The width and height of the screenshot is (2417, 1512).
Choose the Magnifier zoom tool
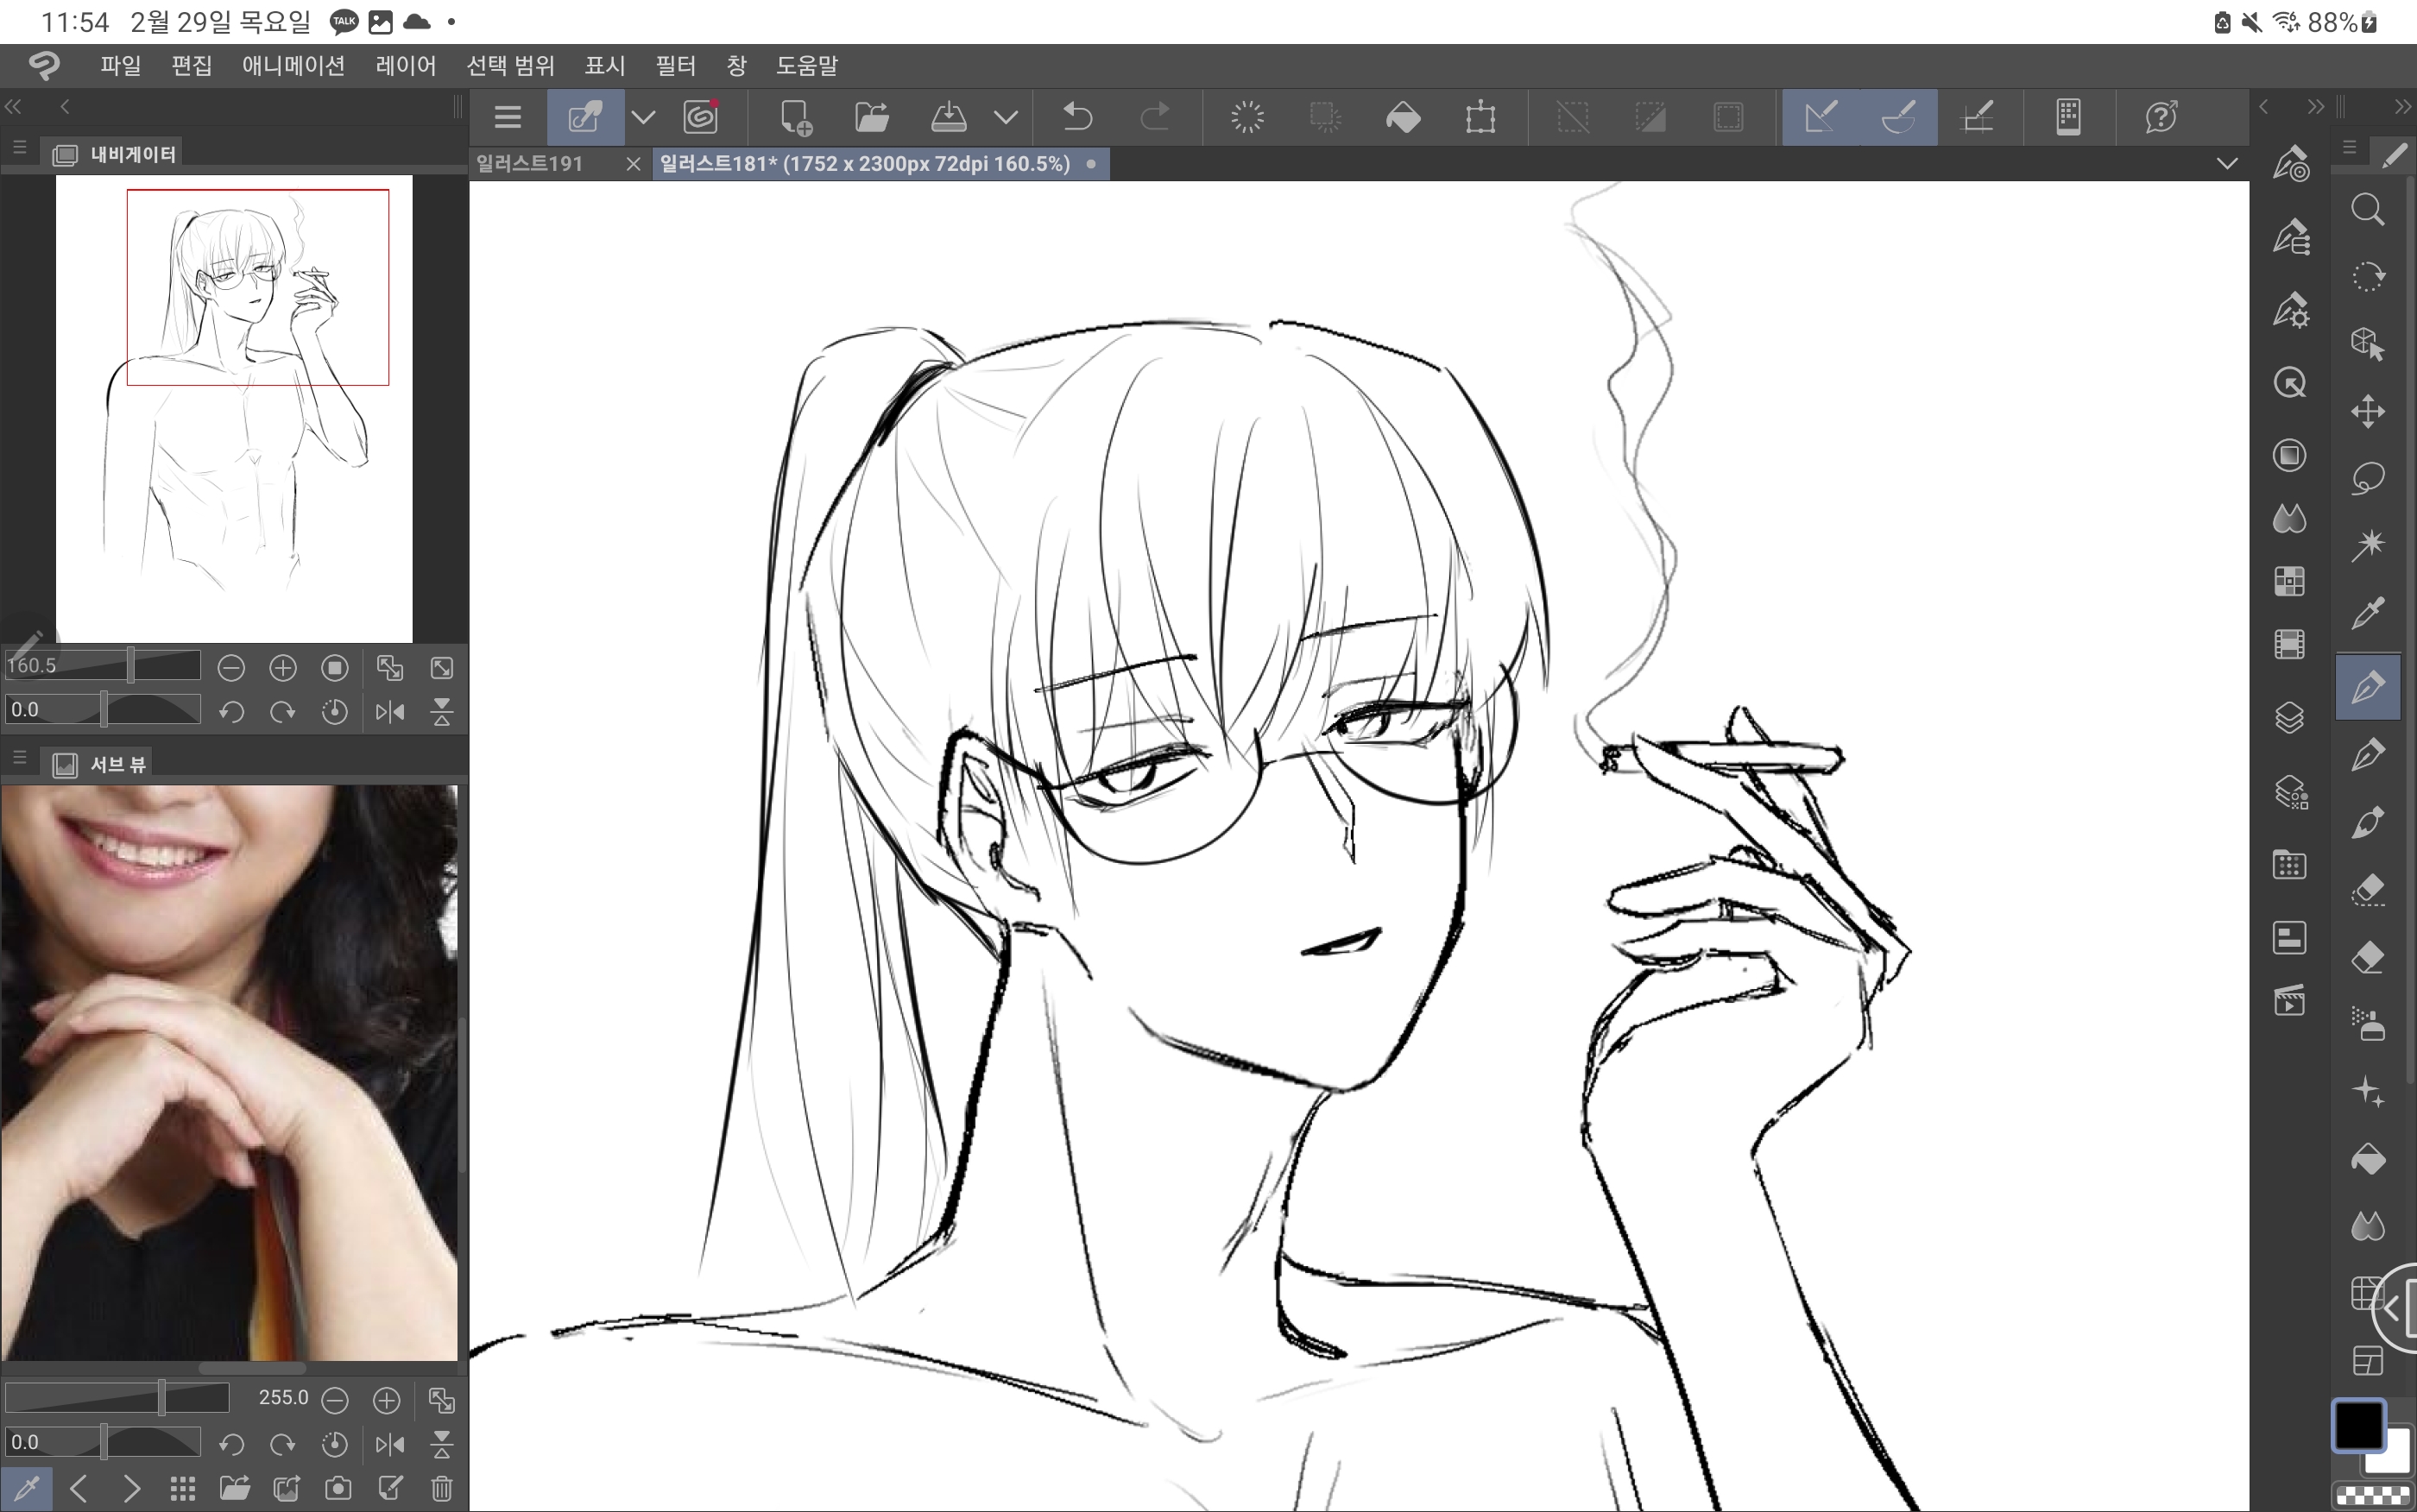point(2367,209)
